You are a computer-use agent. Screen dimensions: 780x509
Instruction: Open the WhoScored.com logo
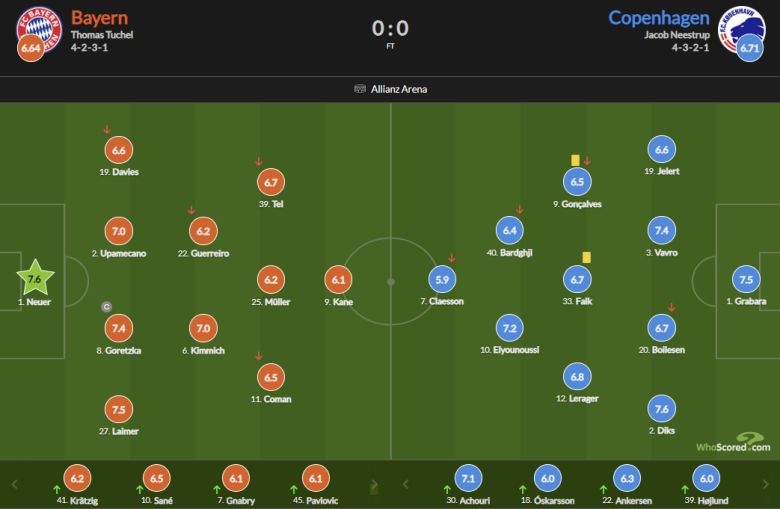tap(736, 444)
